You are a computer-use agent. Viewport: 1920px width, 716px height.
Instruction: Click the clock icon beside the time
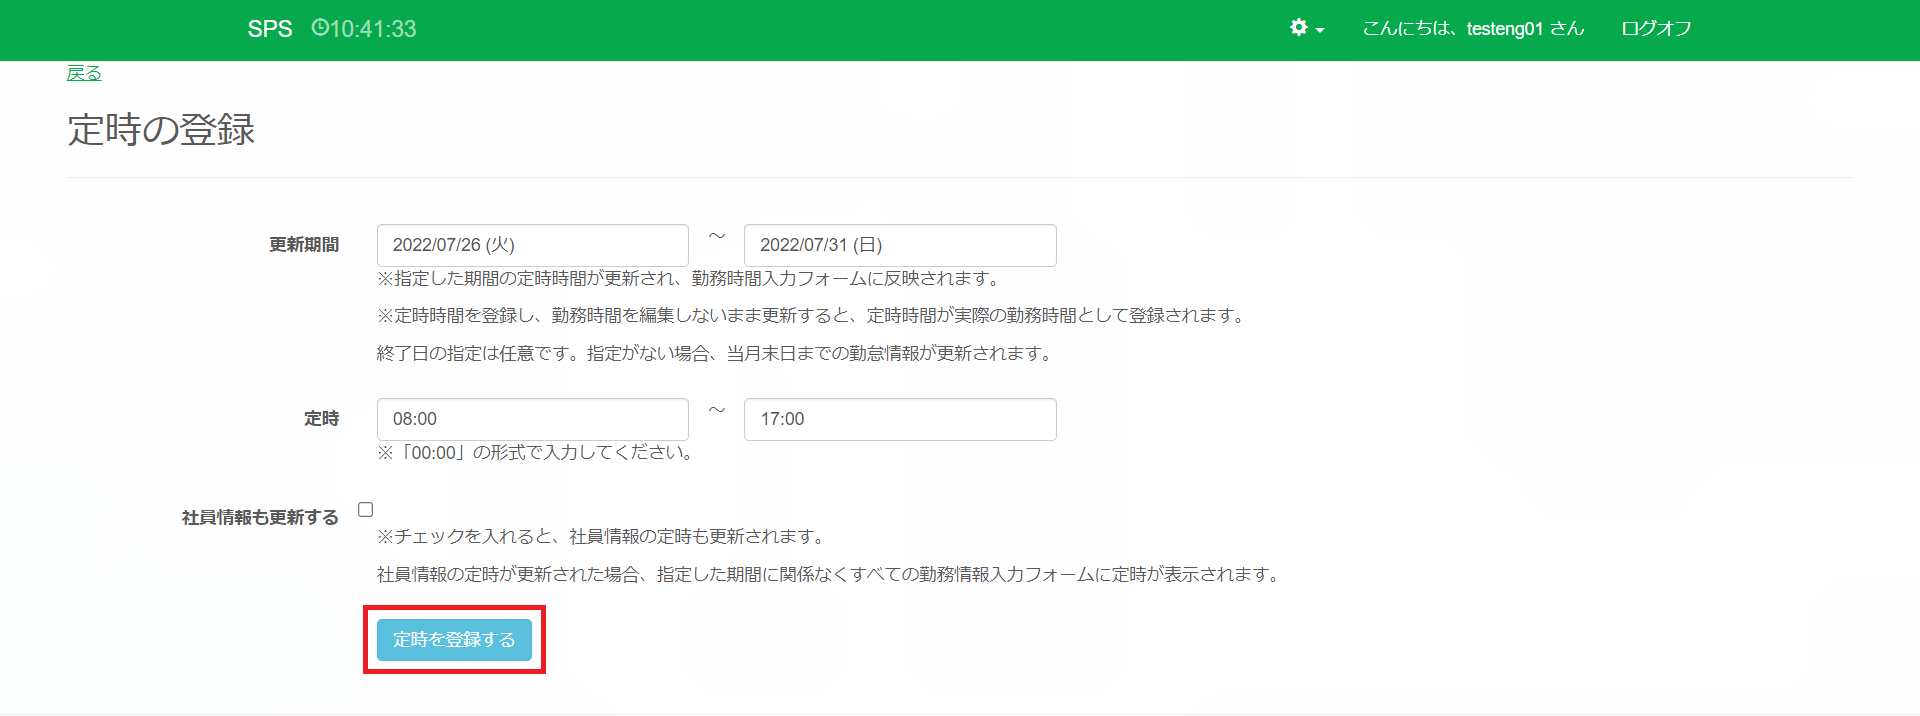[x=320, y=28]
